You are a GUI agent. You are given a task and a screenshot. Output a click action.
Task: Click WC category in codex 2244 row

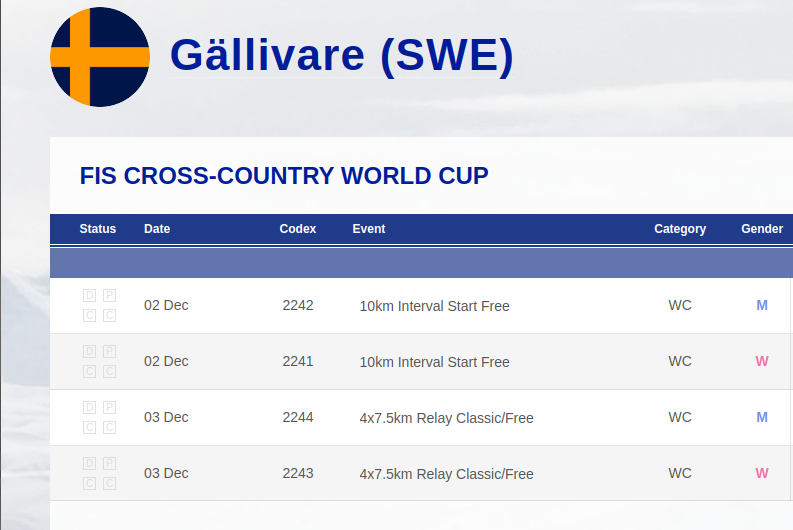(x=680, y=418)
